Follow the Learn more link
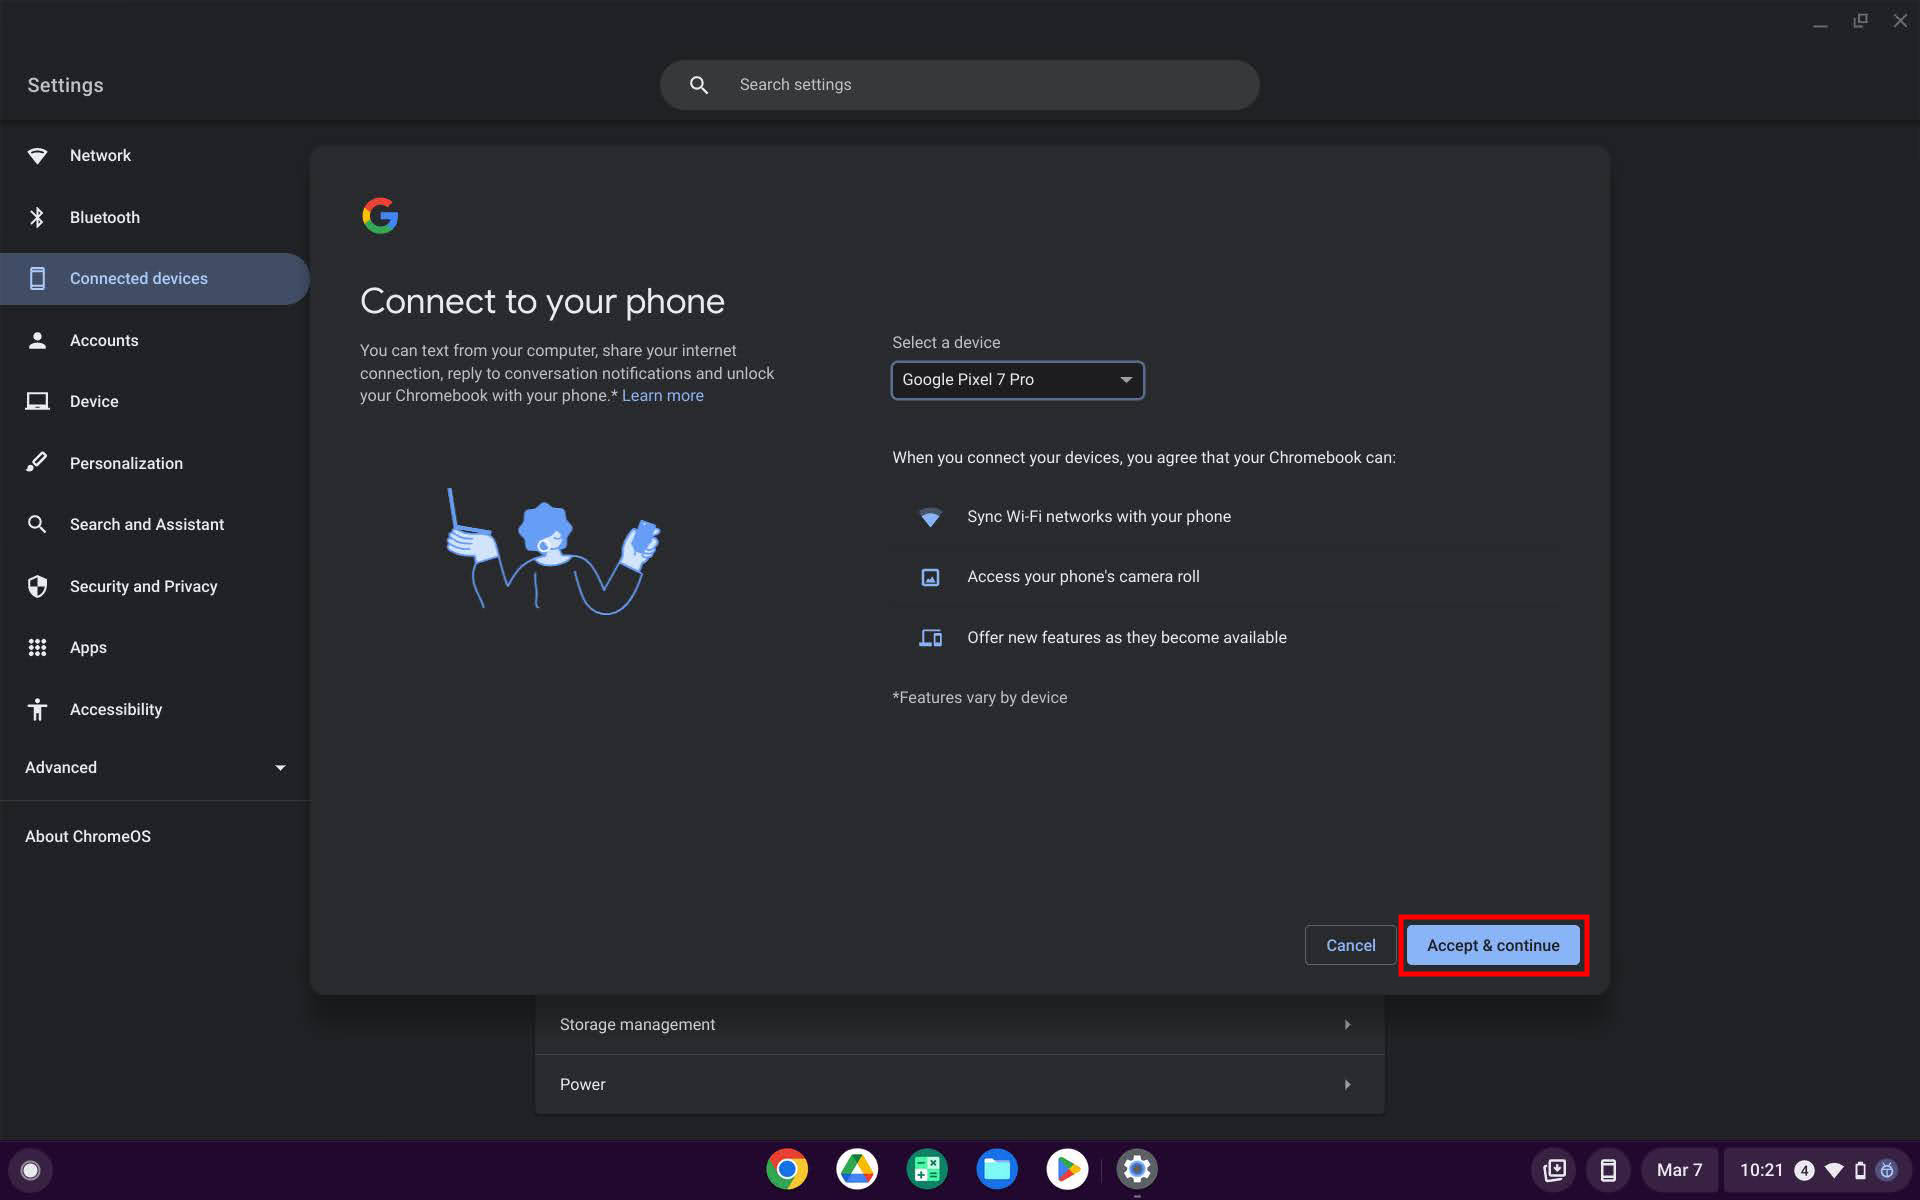The width and height of the screenshot is (1920, 1200). click(662, 396)
